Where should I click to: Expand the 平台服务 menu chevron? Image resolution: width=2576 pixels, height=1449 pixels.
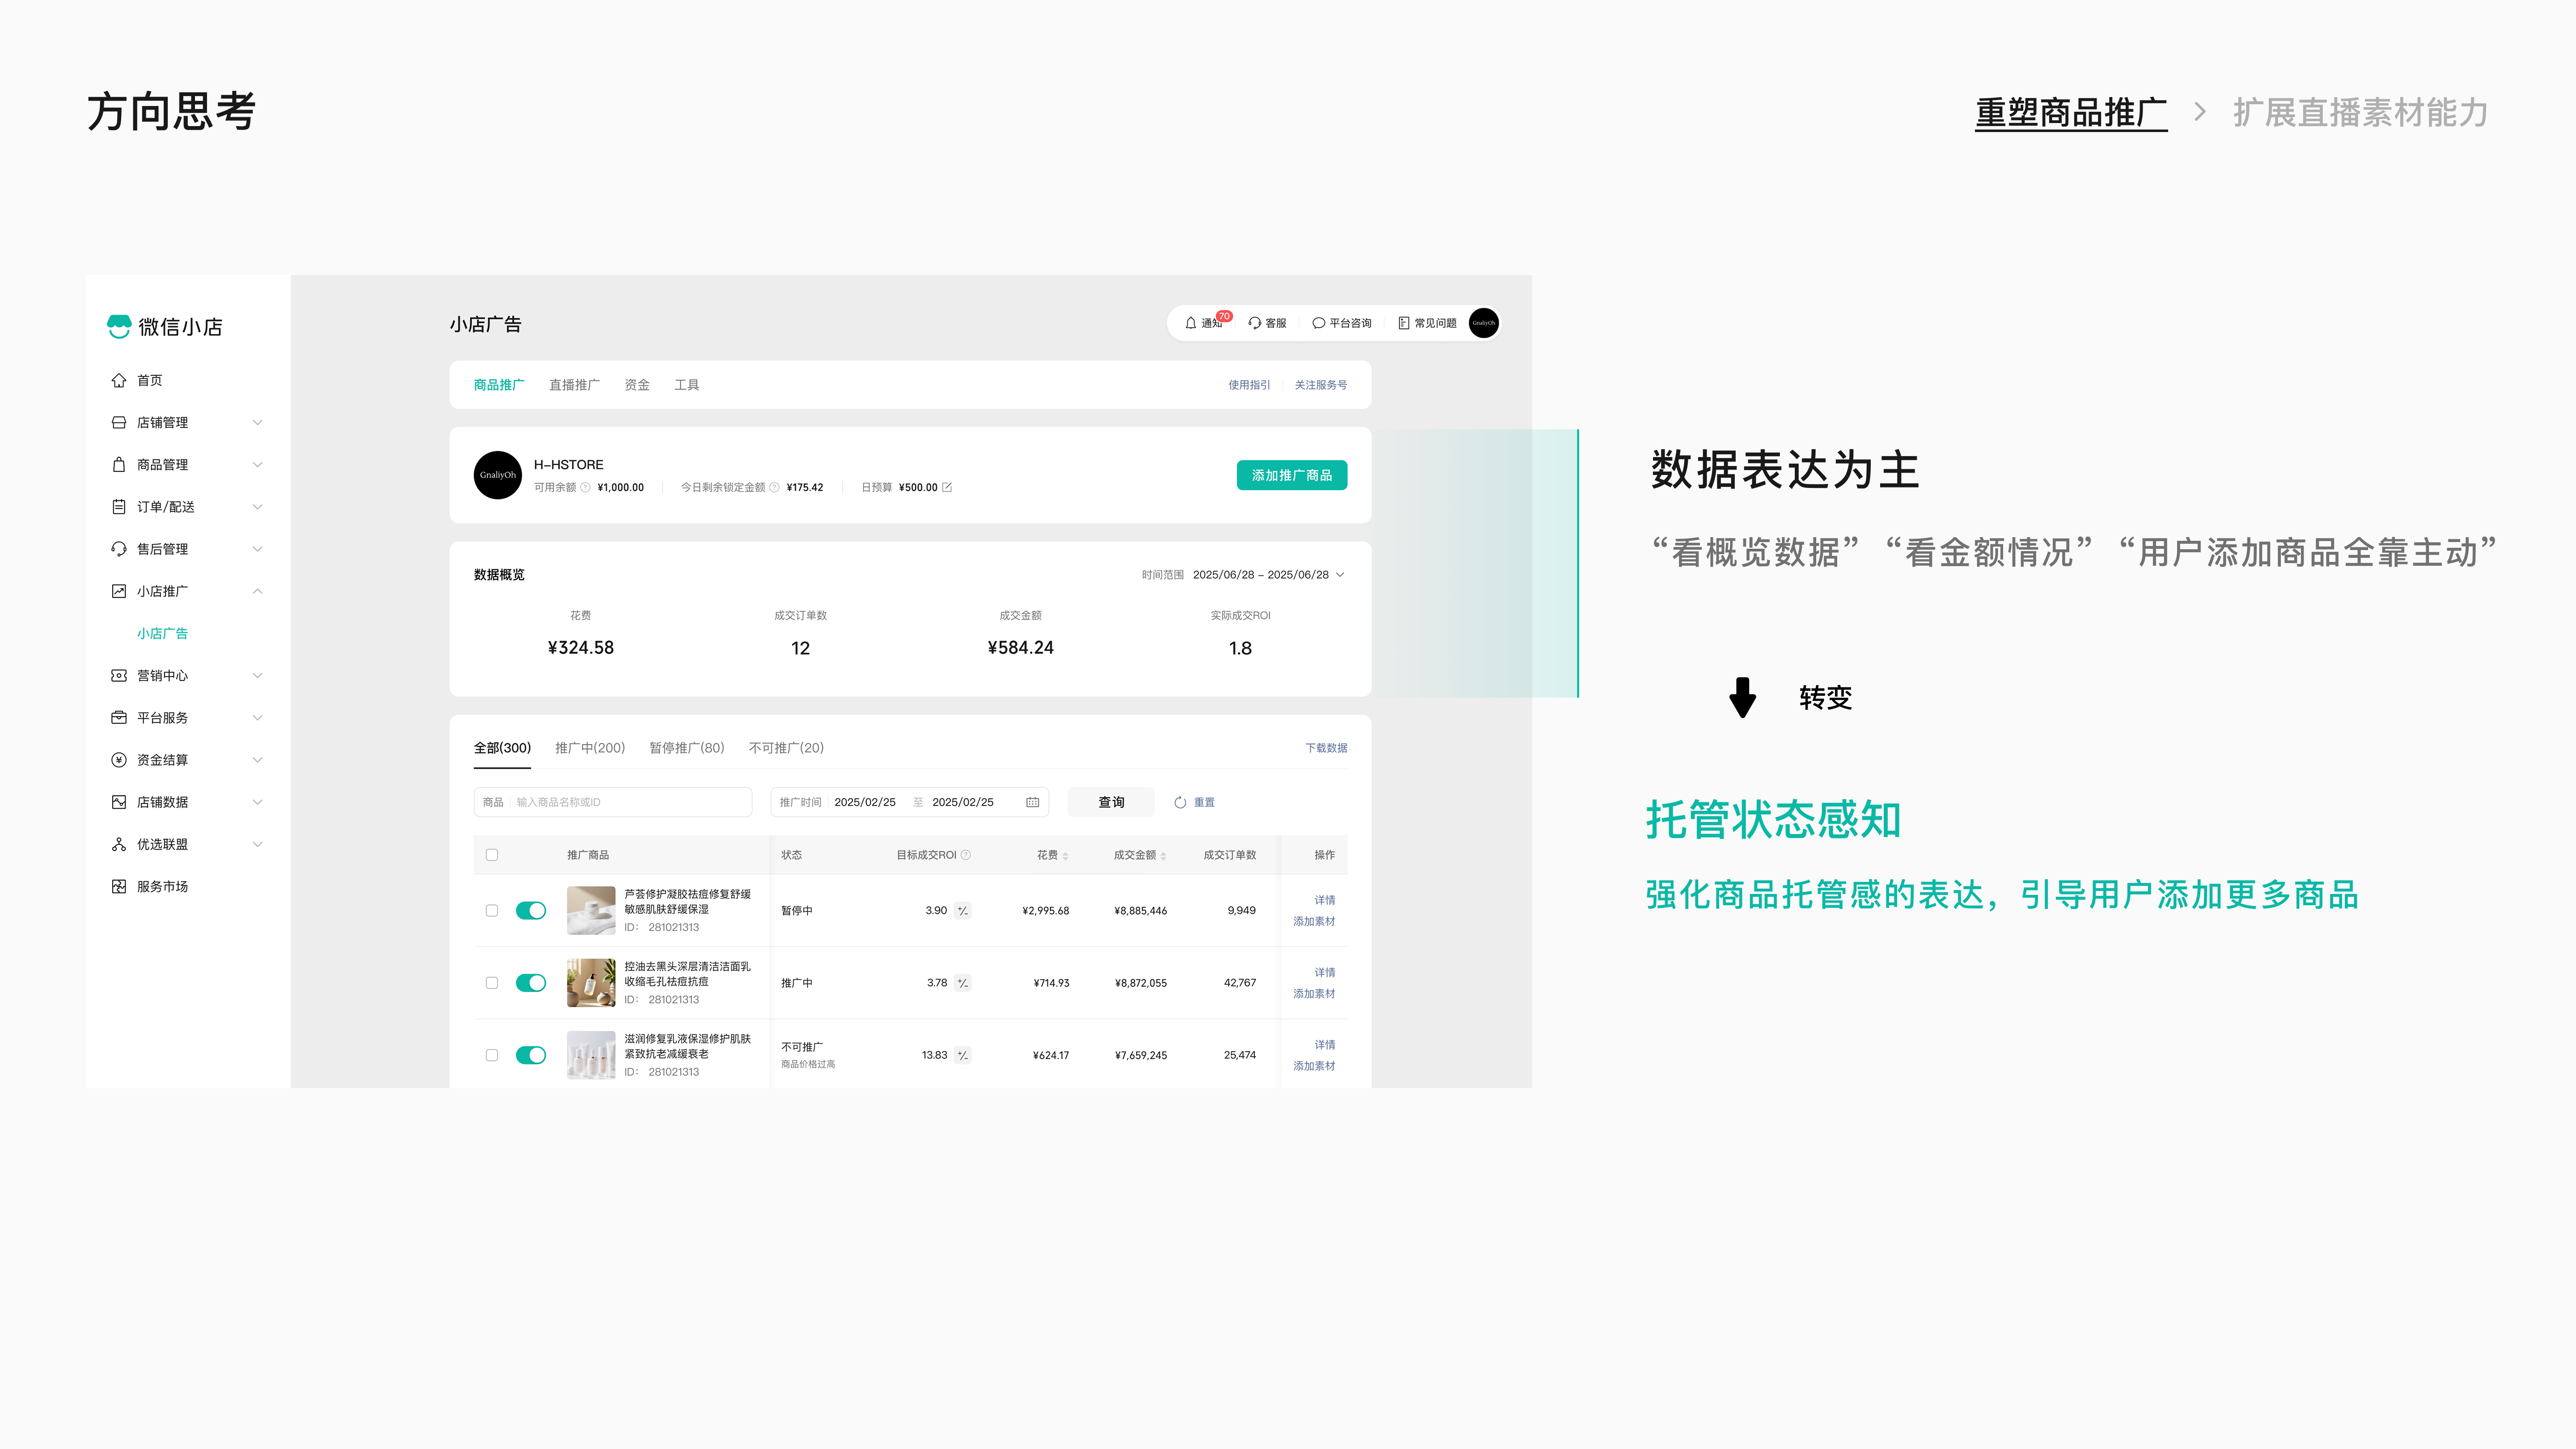[257, 717]
